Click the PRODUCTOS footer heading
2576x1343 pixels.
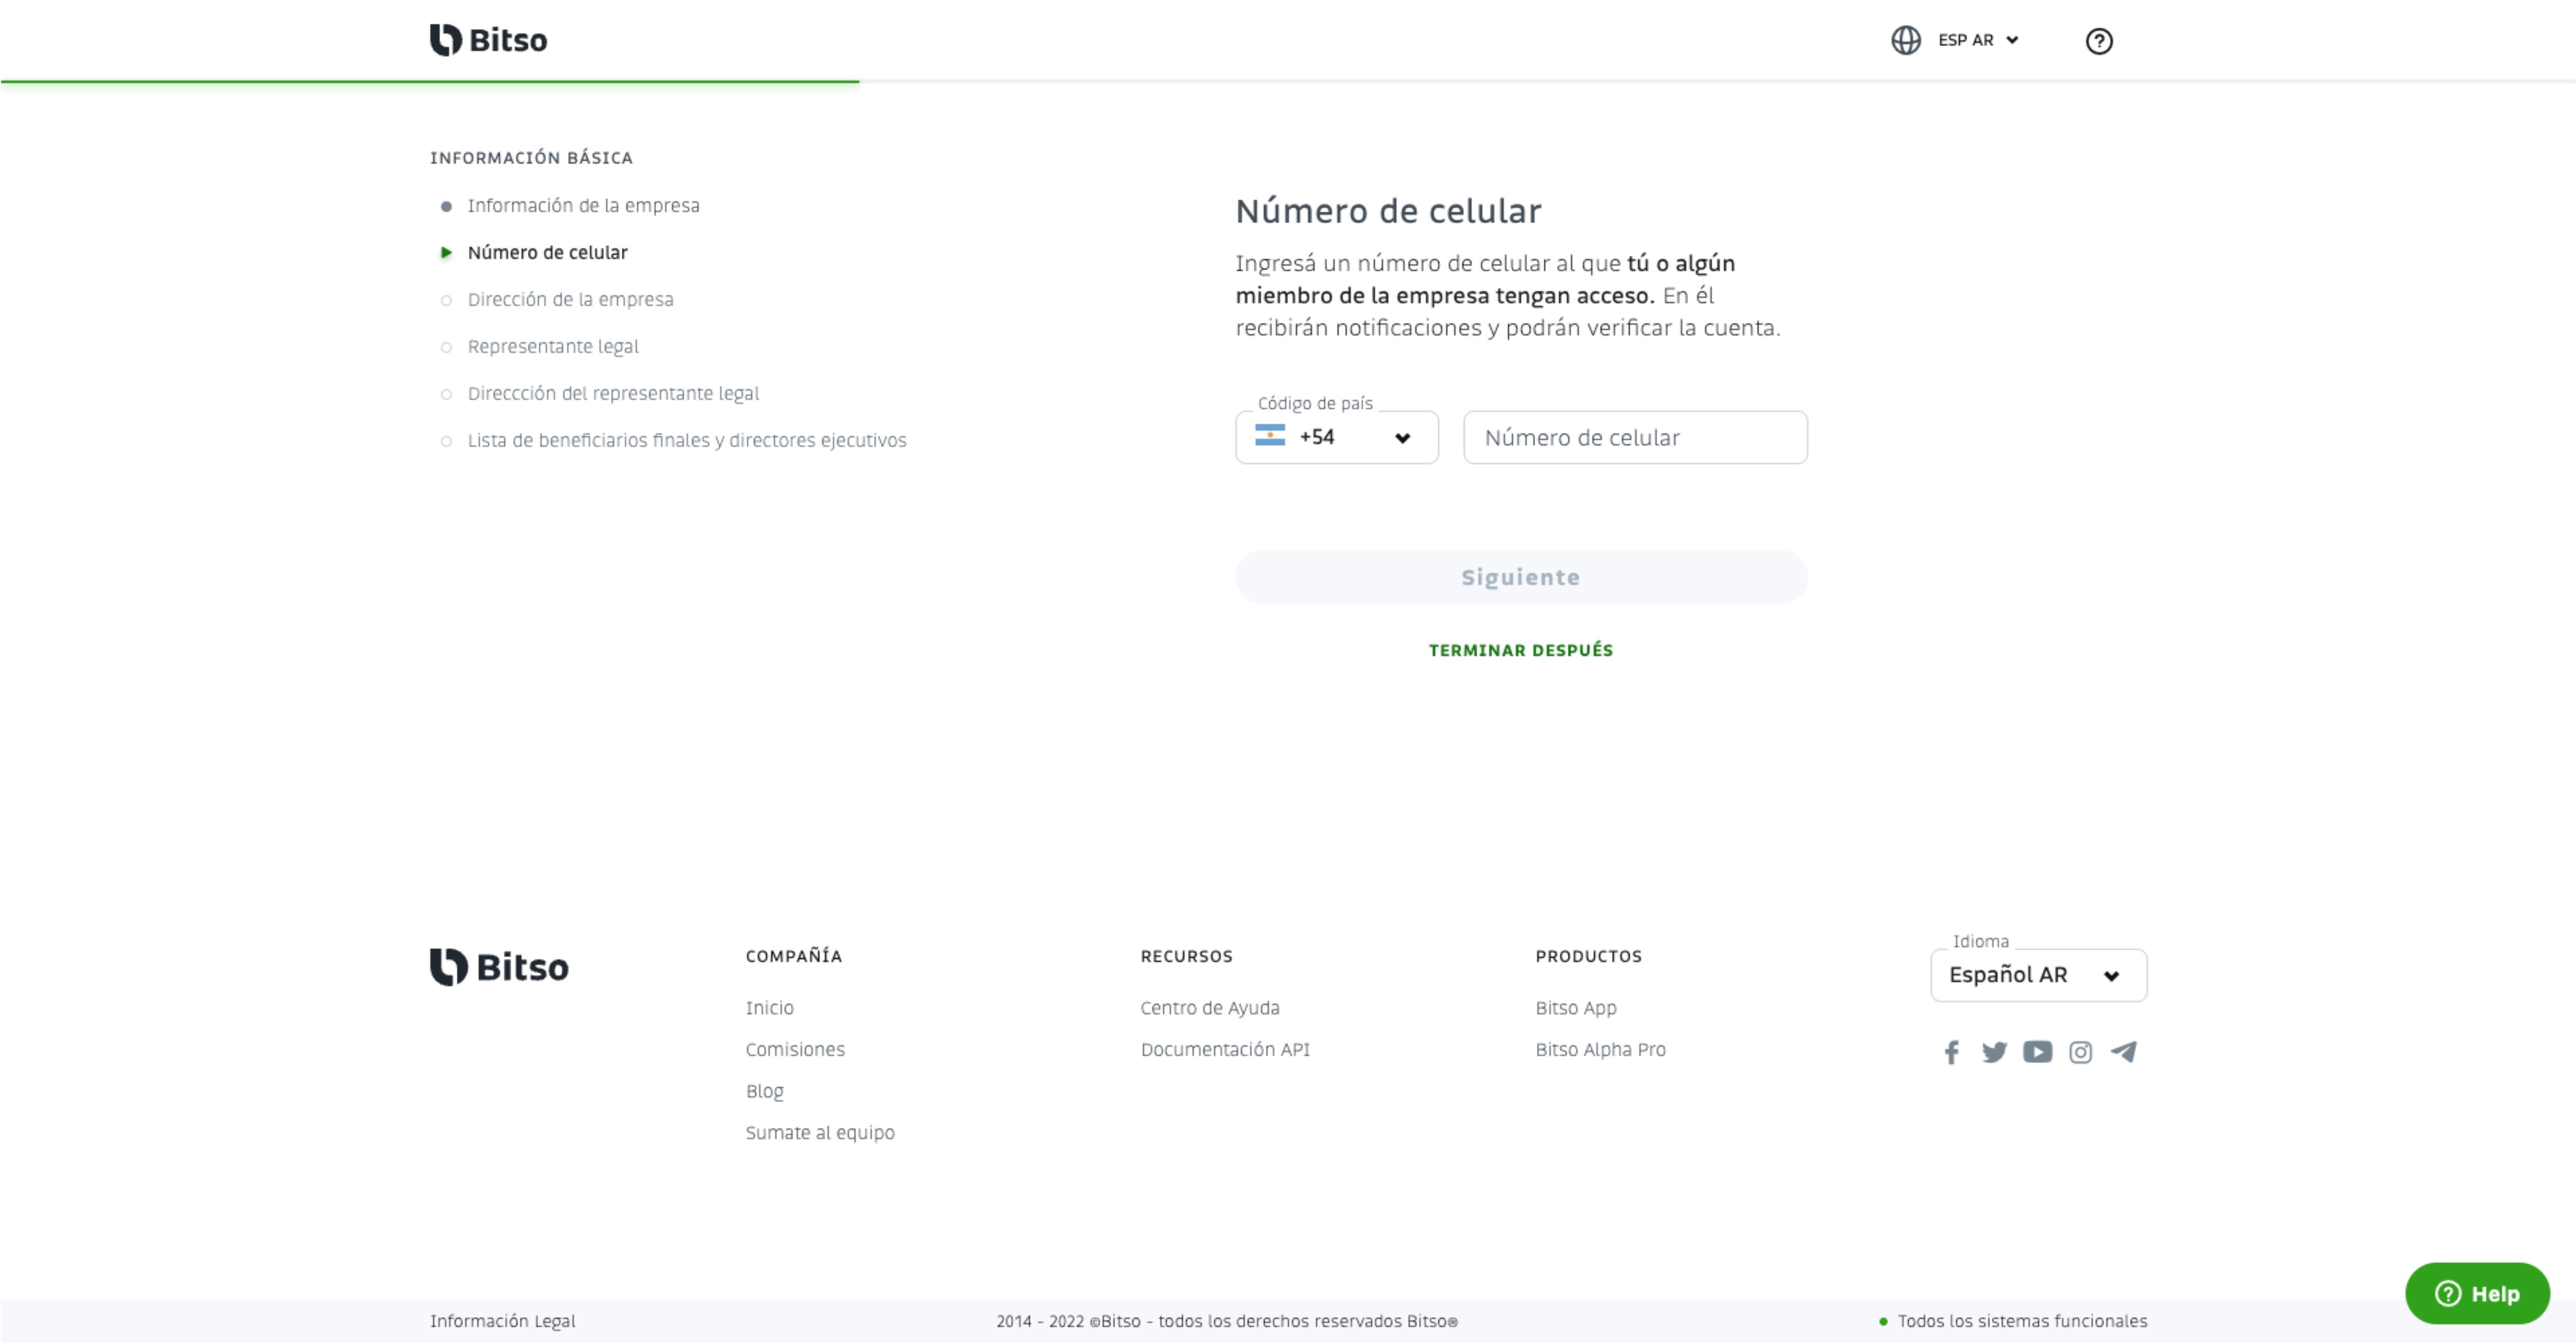click(1588, 956)
